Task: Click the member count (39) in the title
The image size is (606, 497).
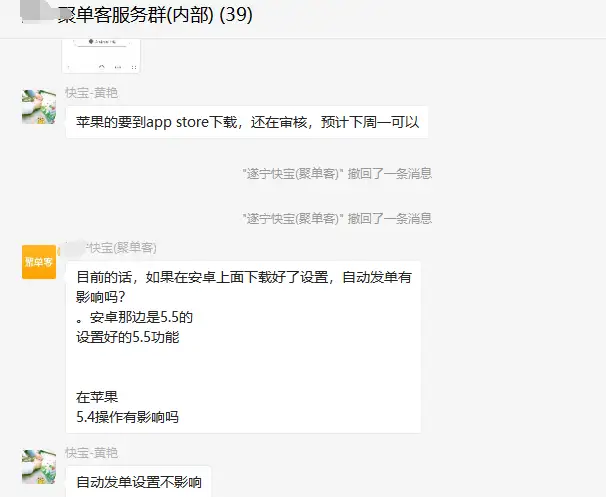Action: (x=236, y=15)
